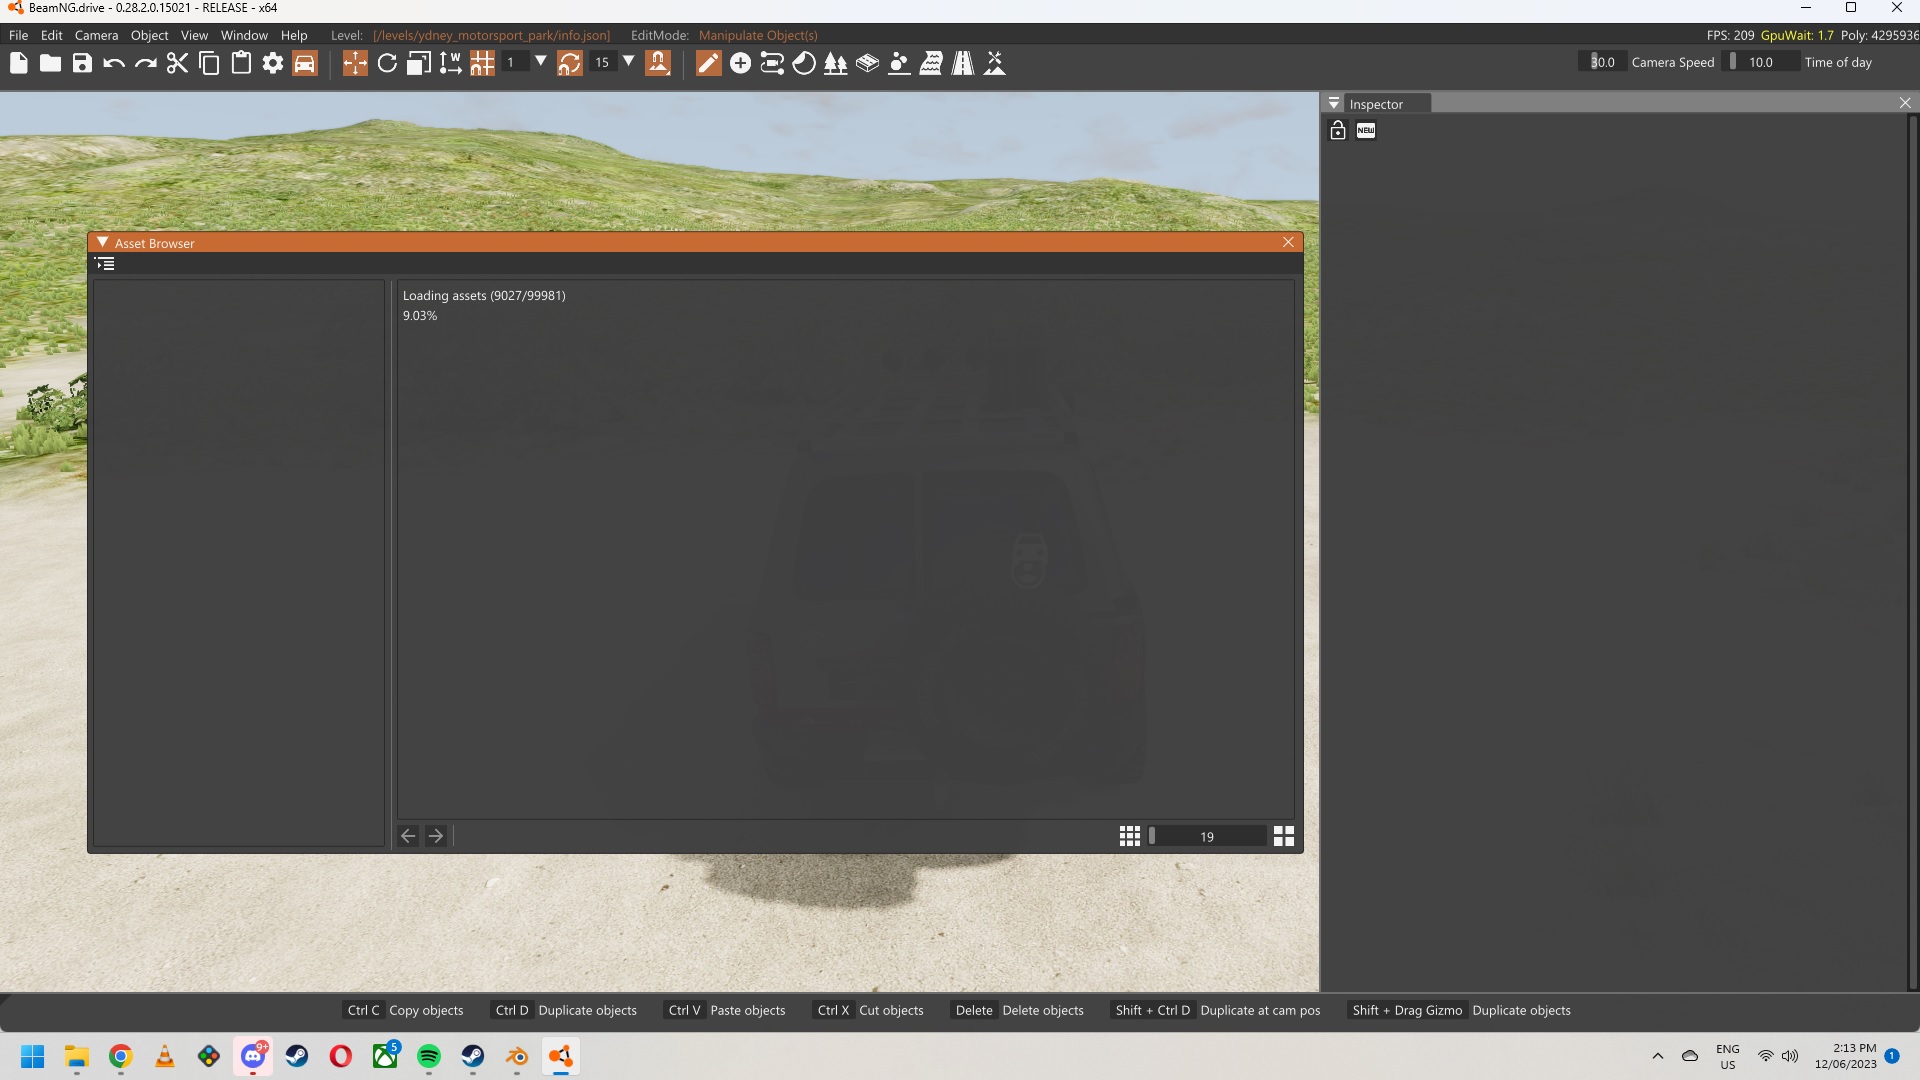Open Blender from the taskbar
The width and height of the screenshot is (1920, 1080).
pos(517,1056)
